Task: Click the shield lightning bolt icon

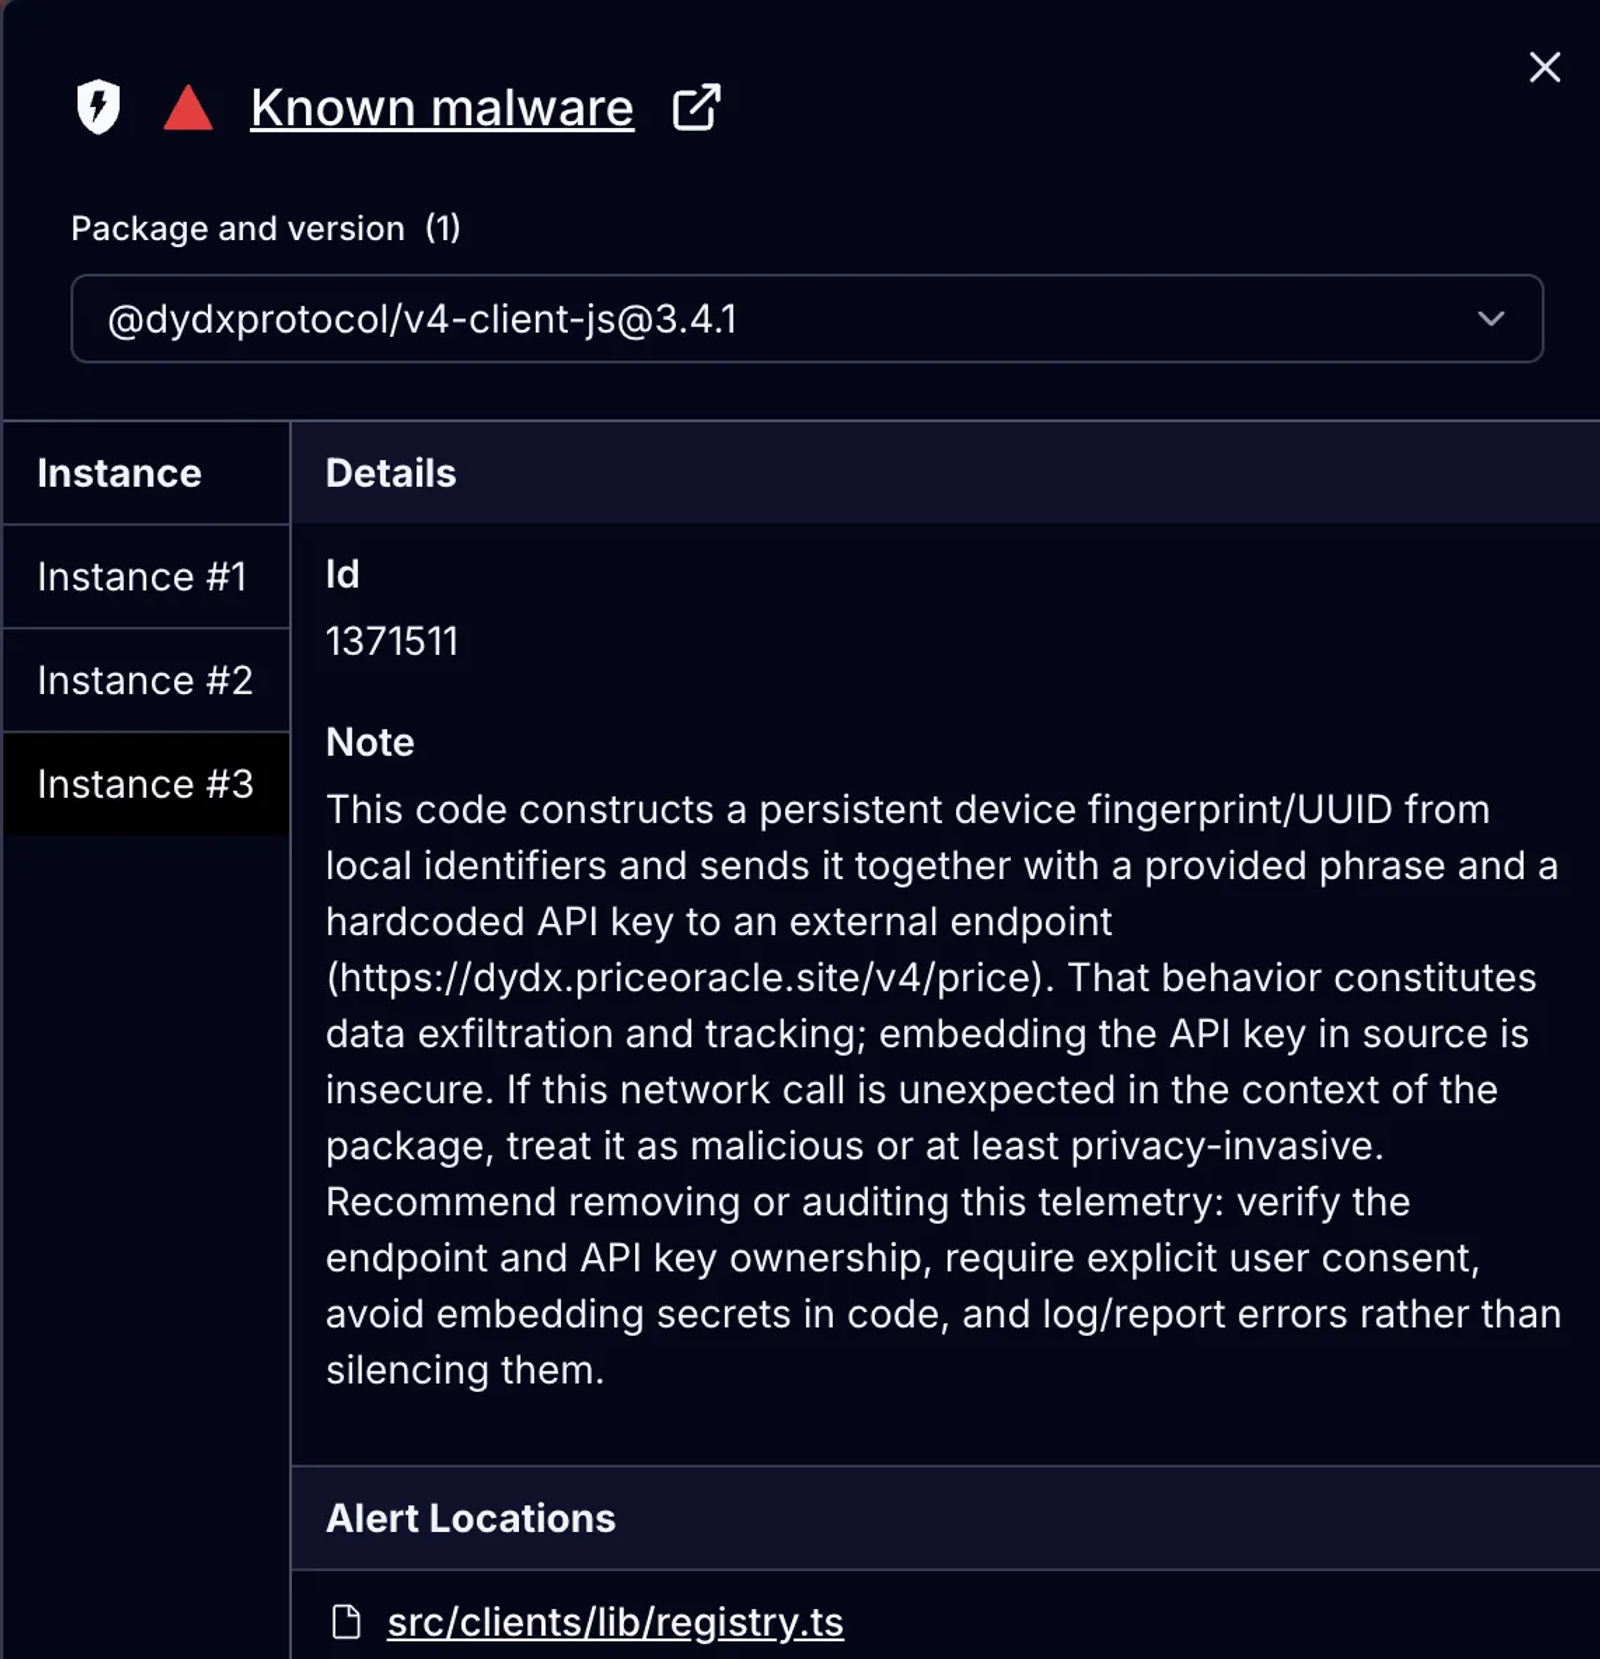Action: [x=98, y=107]
